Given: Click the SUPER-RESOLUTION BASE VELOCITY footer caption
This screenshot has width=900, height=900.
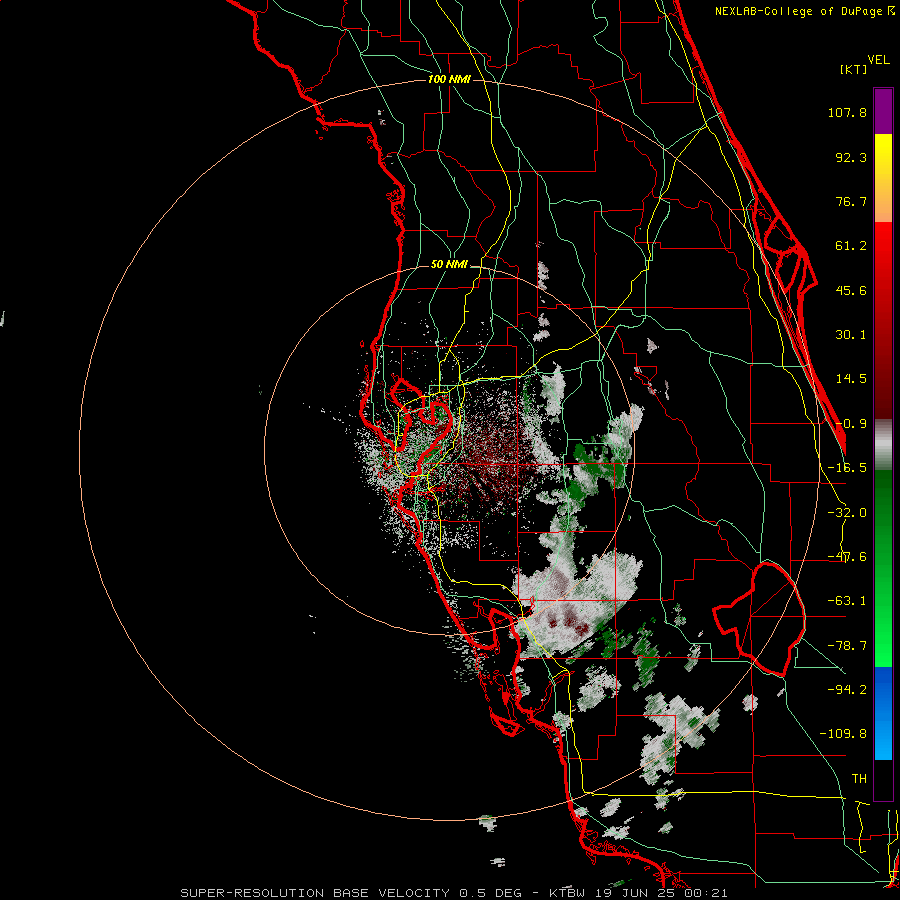Looking at the screenshot, I should coord(453,893).
